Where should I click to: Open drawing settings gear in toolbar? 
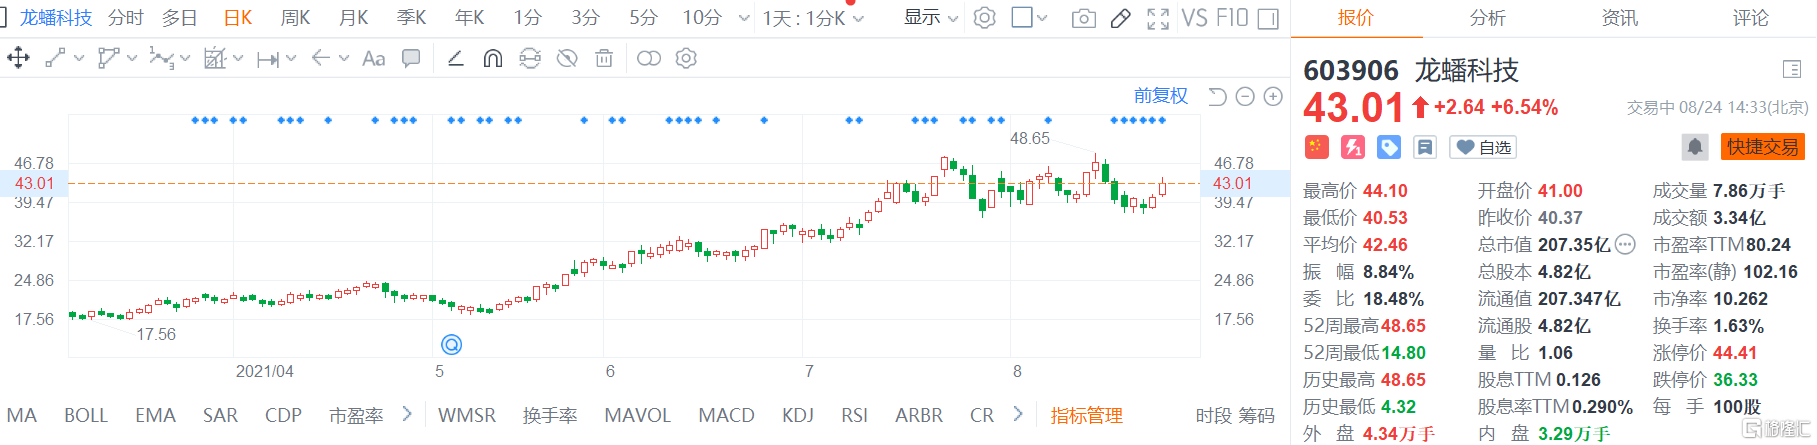[686, 58]
